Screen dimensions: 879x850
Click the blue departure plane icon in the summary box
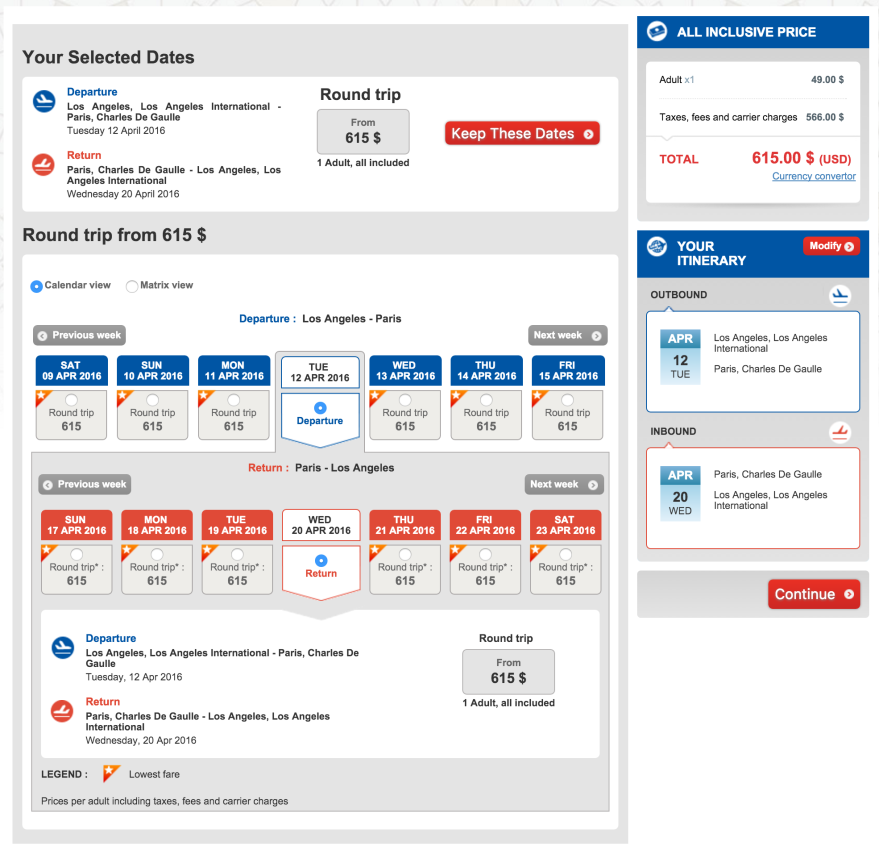pyautogui.click(x=63, y=648)
